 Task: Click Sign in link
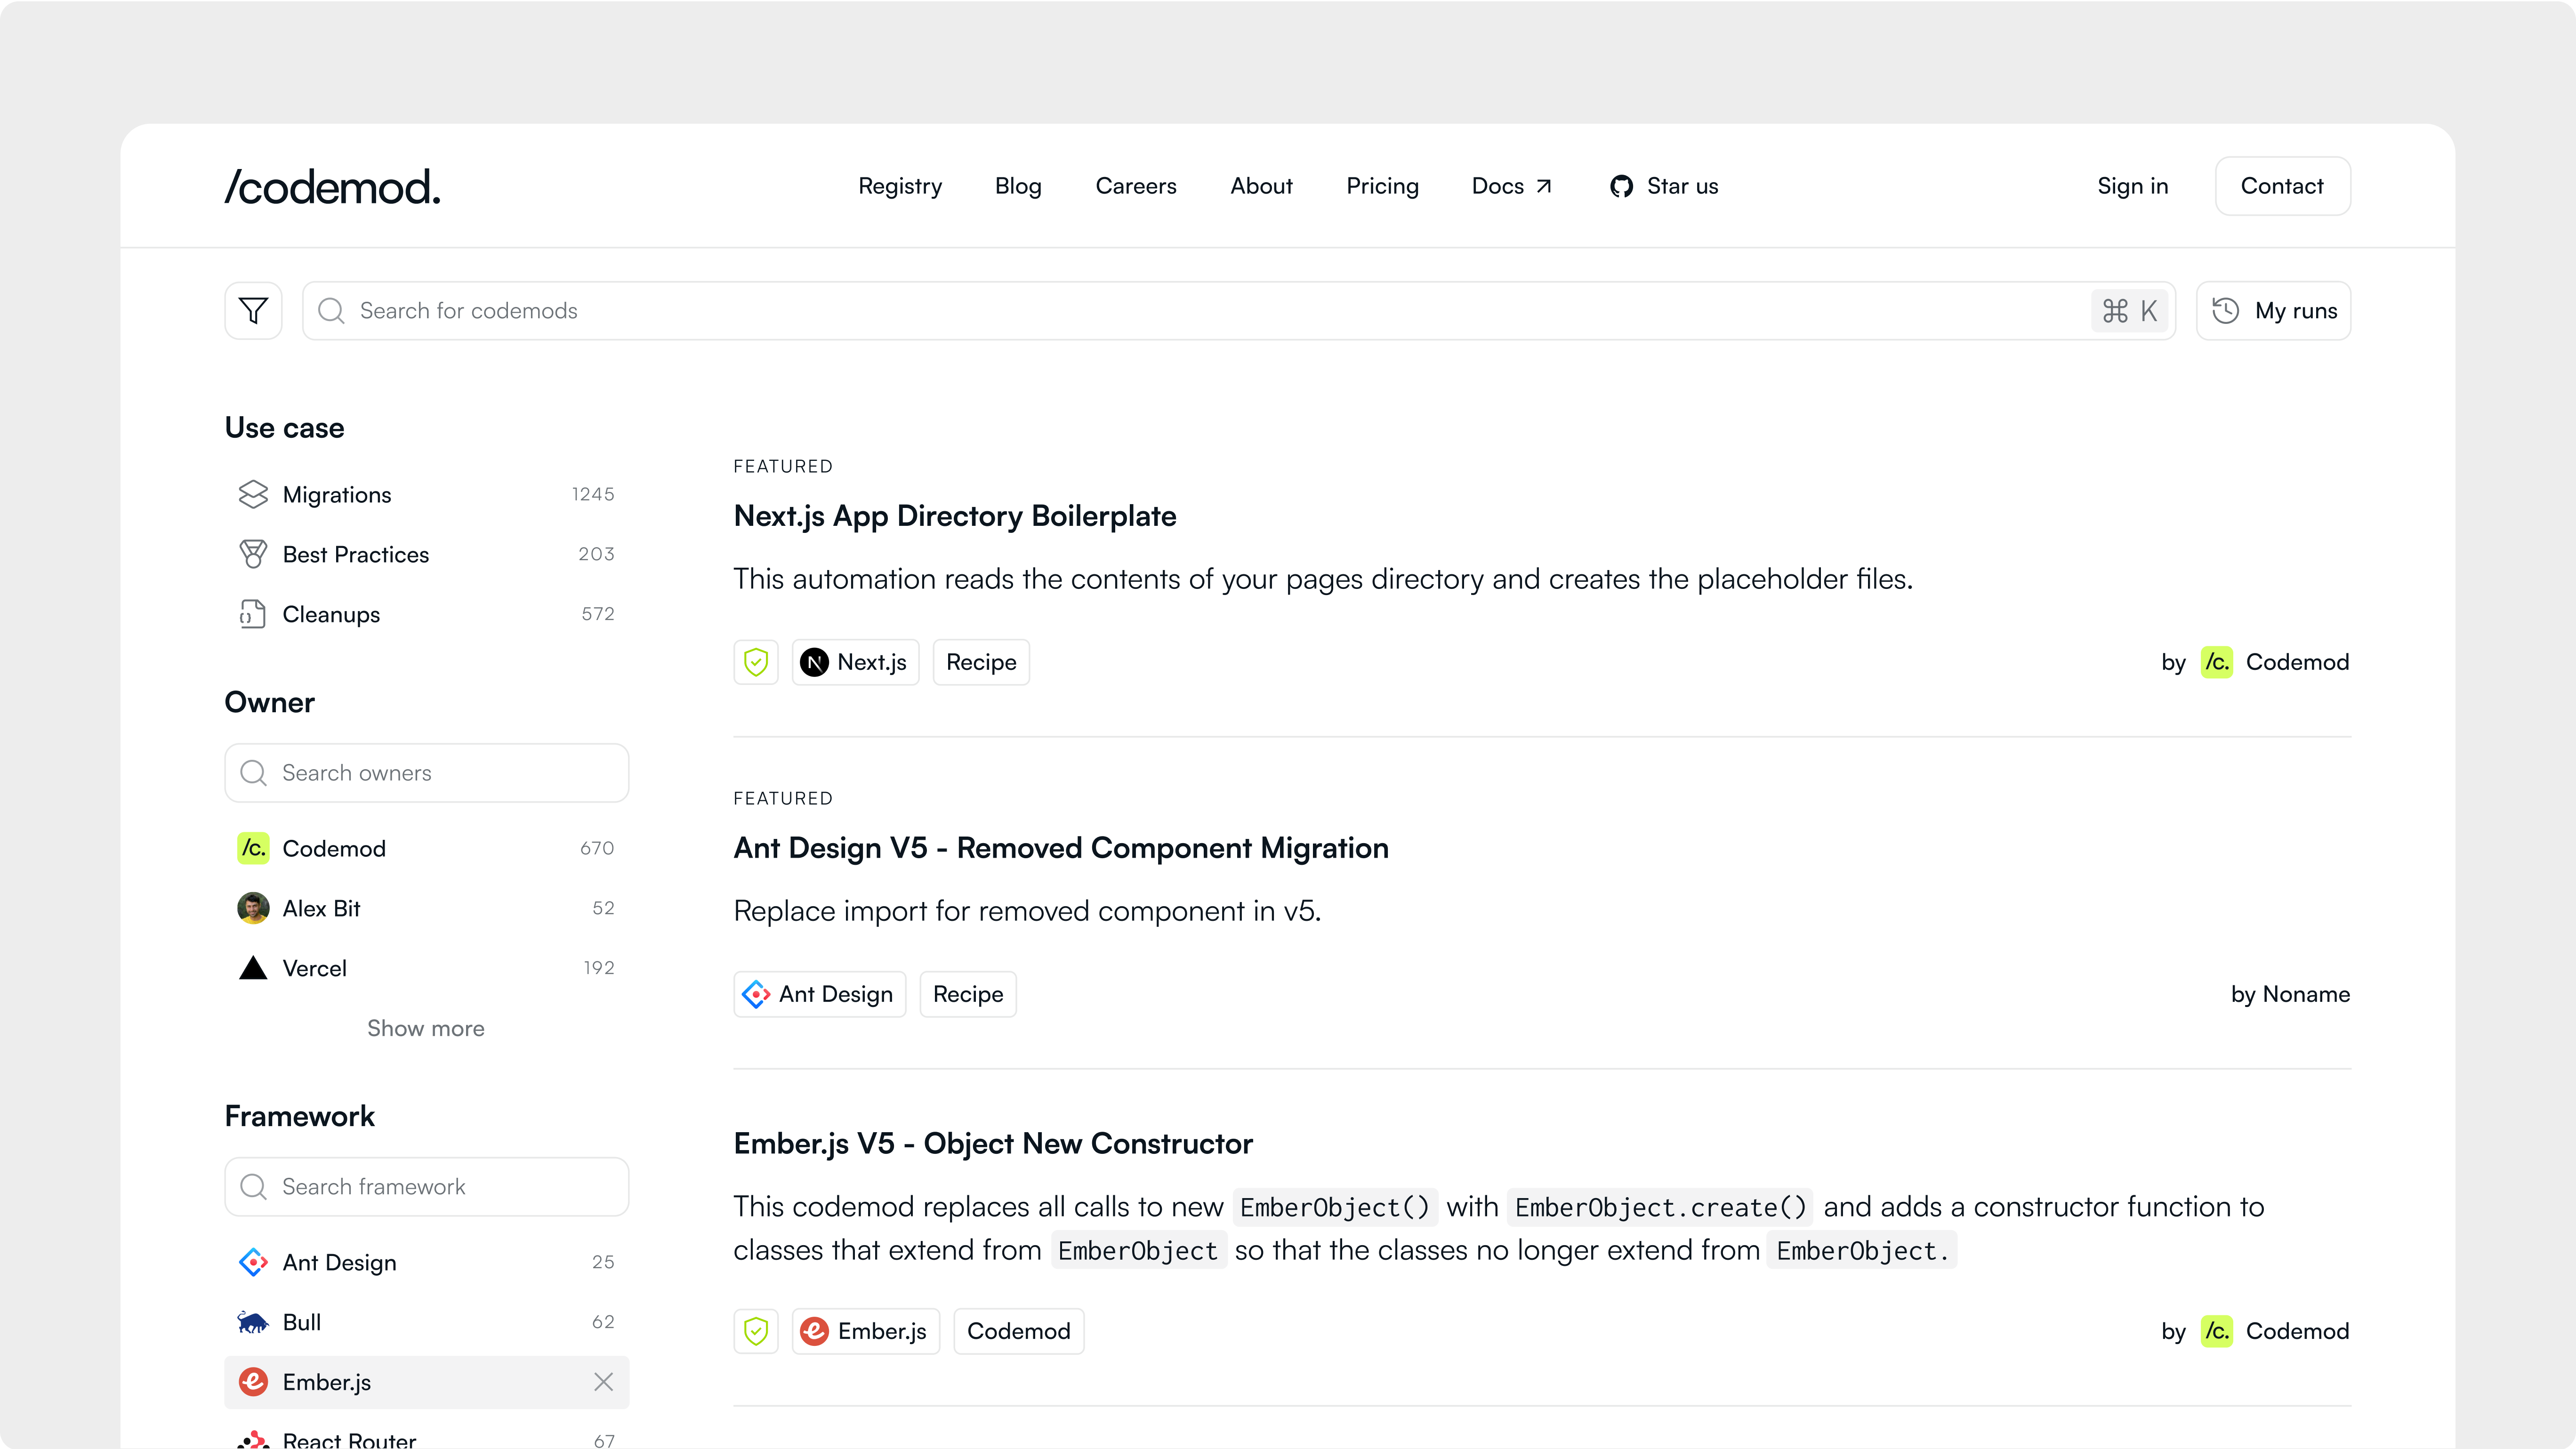click(2132, 186)
